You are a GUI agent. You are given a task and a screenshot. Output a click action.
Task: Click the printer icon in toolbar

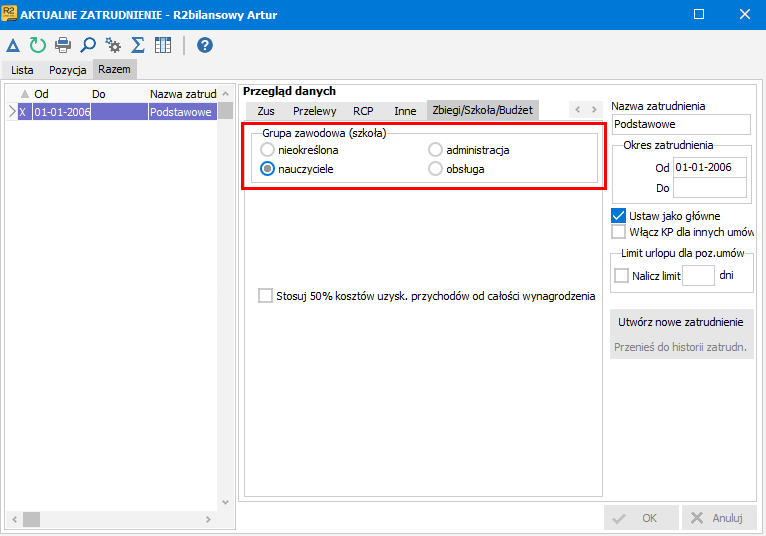coord(63,45)
